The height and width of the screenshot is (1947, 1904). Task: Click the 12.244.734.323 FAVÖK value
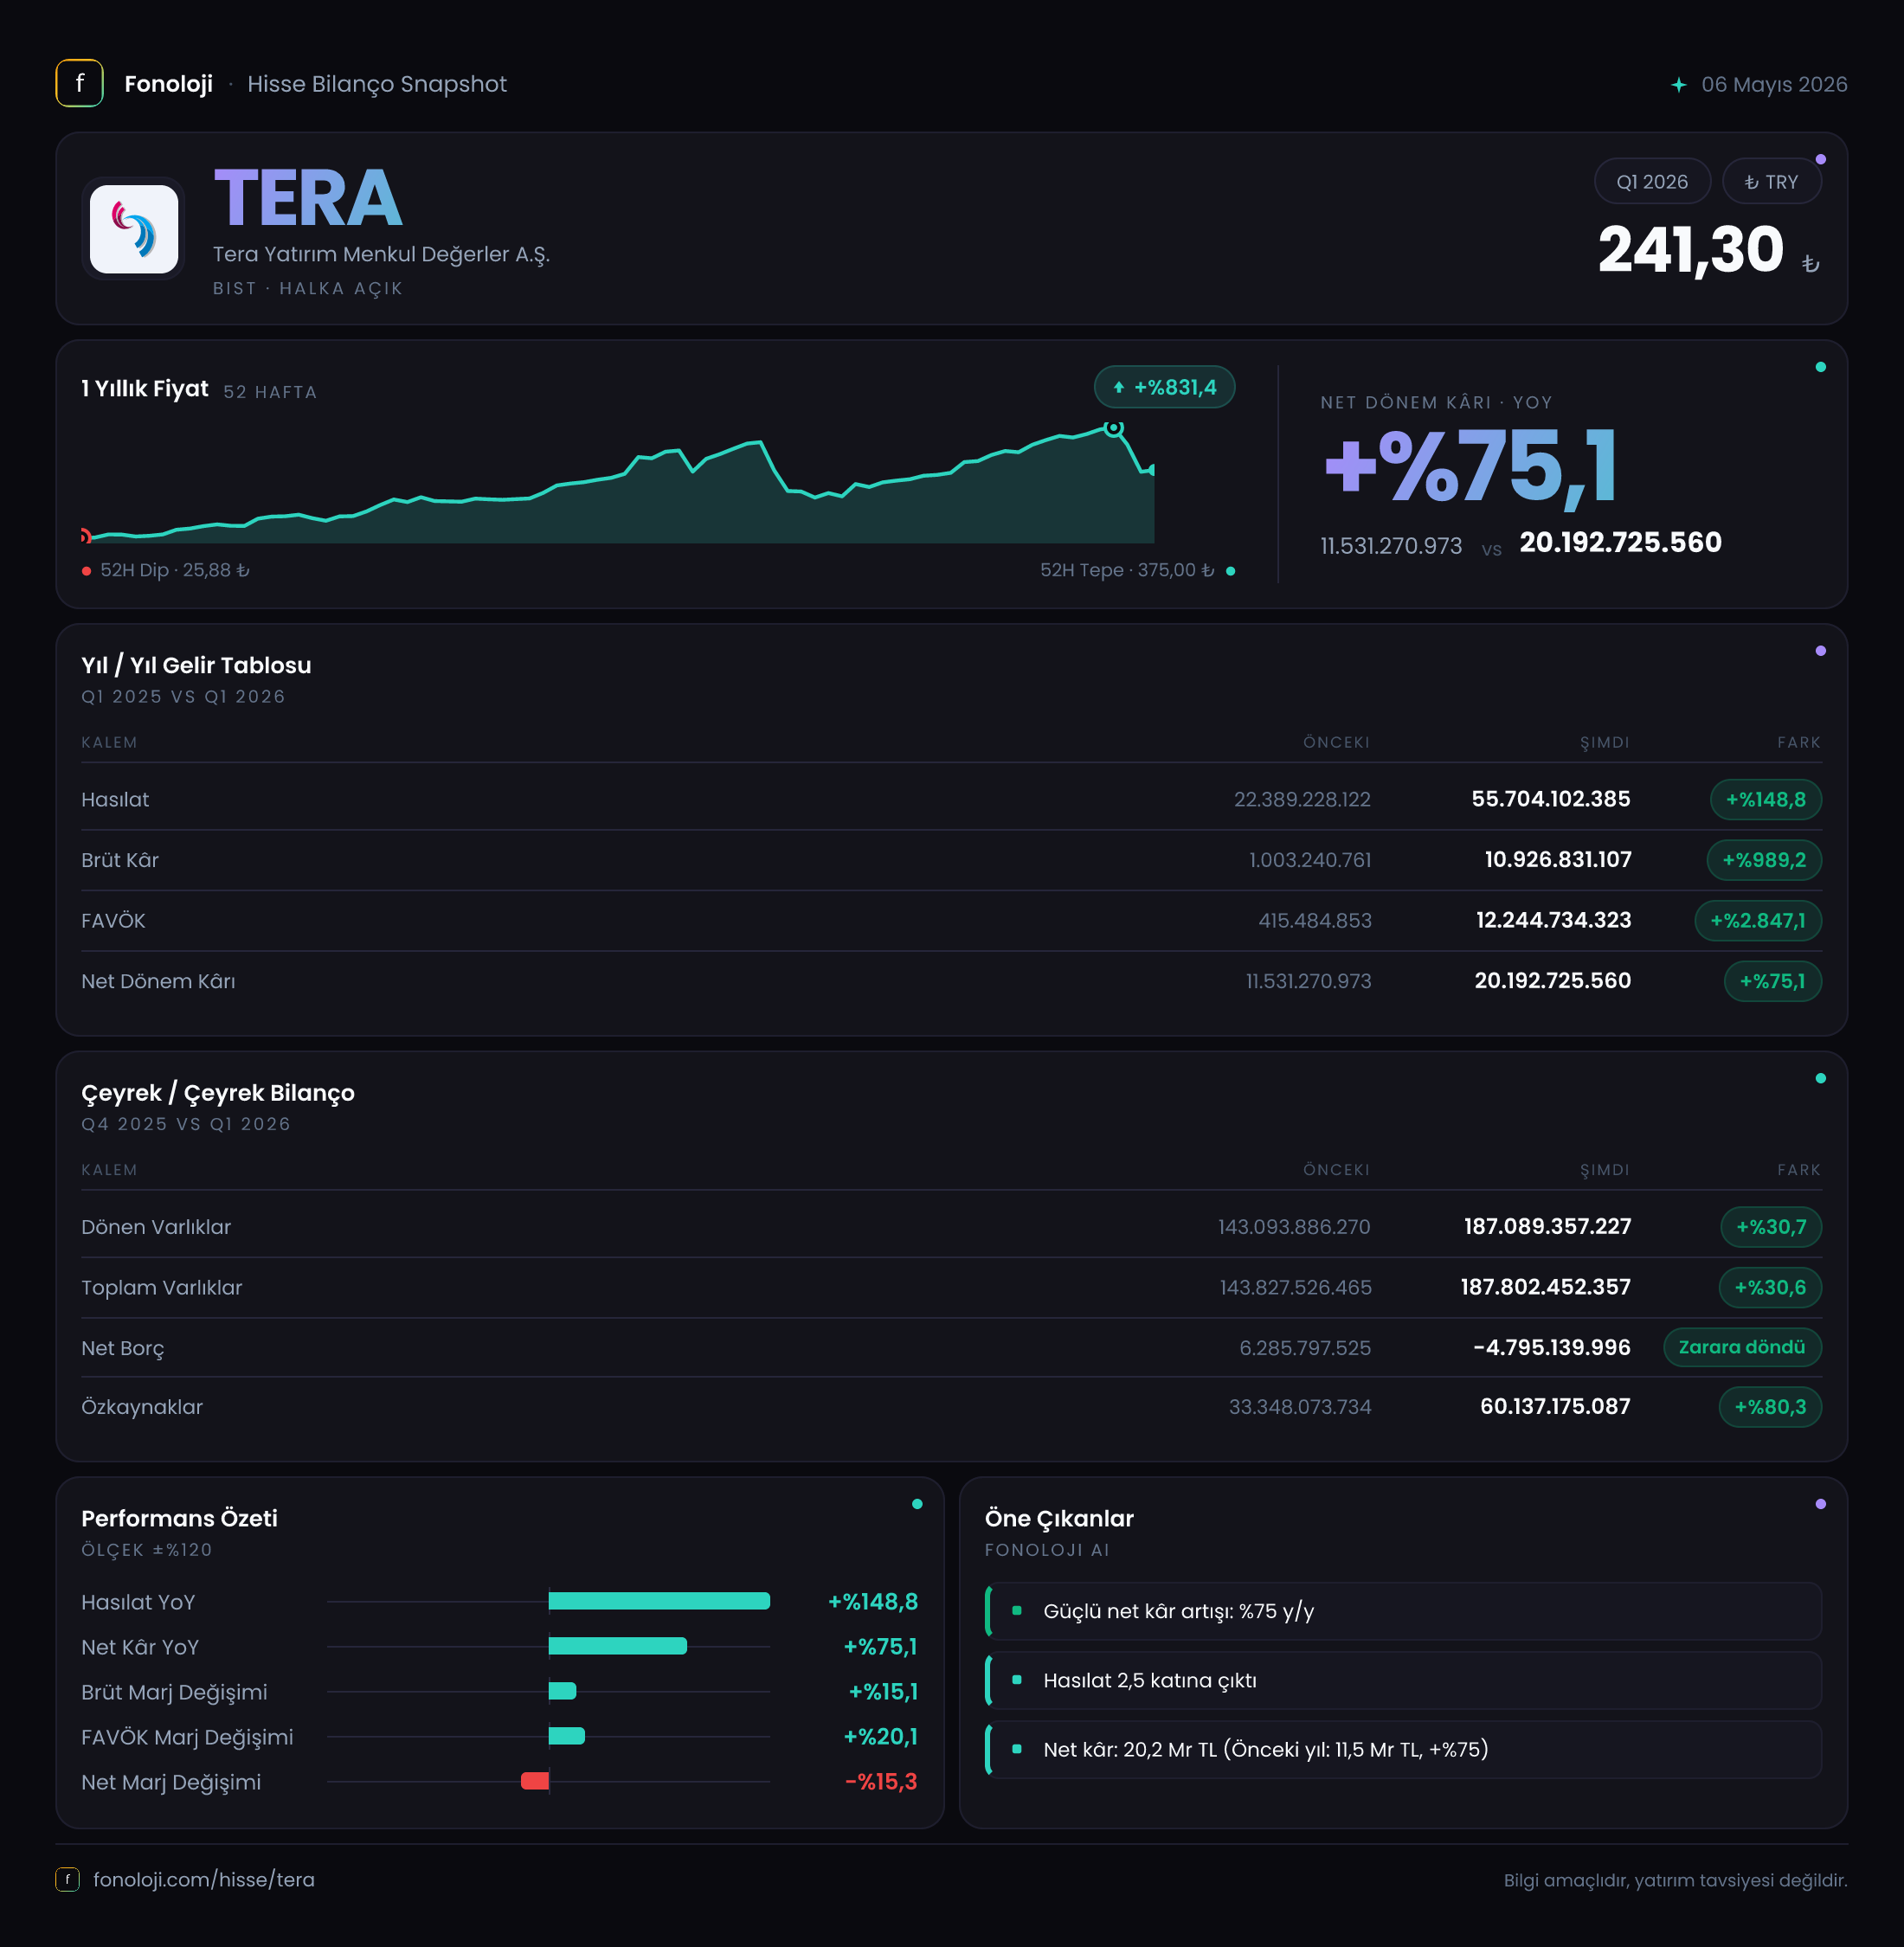pos(1553,920)
